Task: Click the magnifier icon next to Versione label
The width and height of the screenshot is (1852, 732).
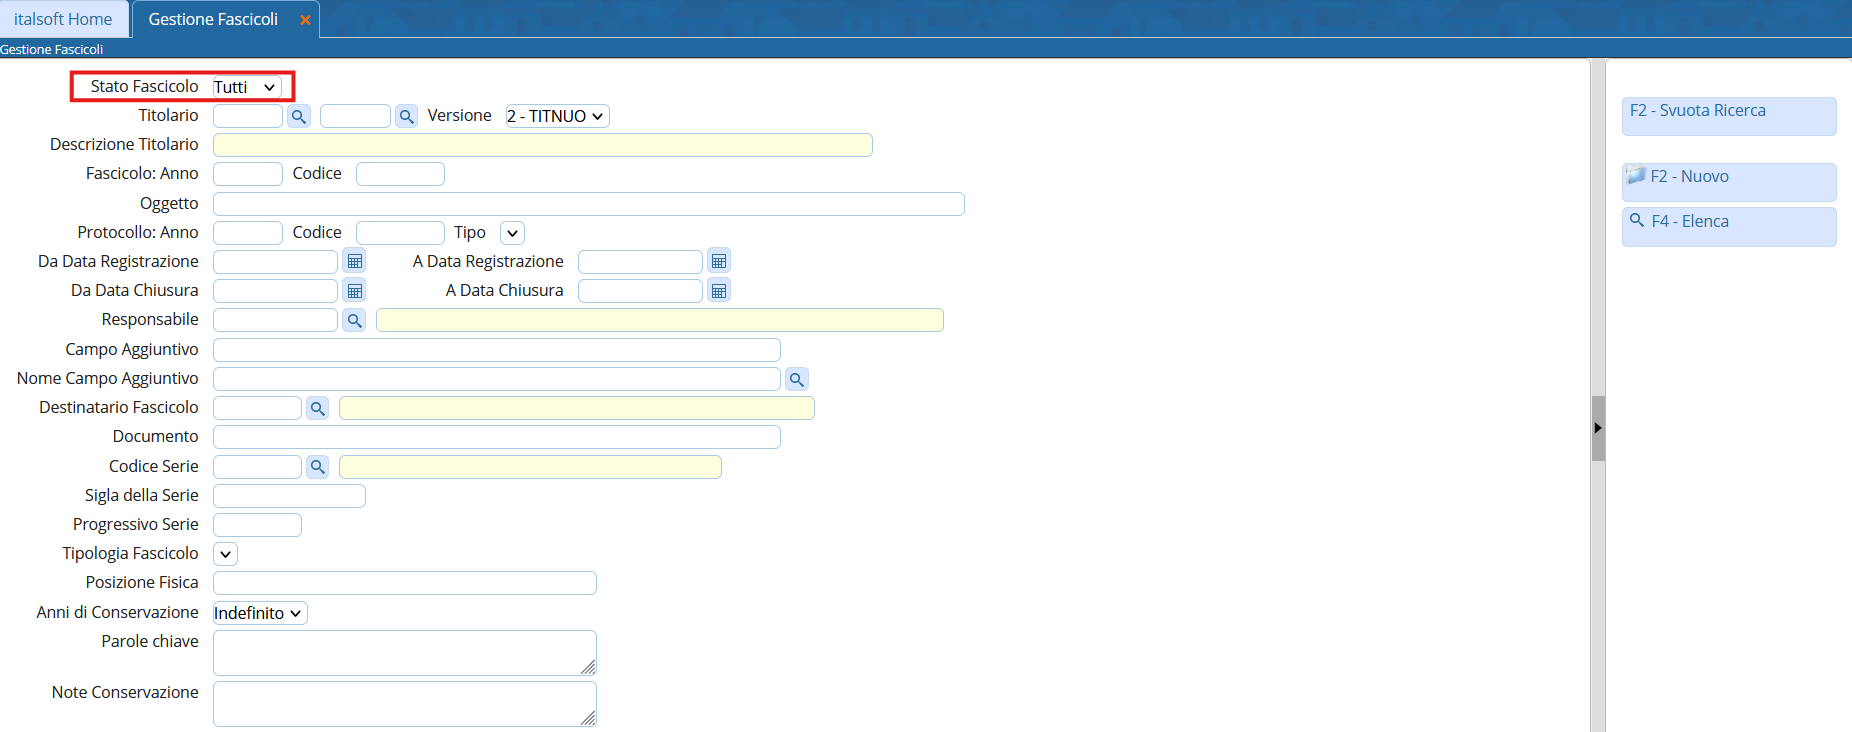Action: pos(406,116)
